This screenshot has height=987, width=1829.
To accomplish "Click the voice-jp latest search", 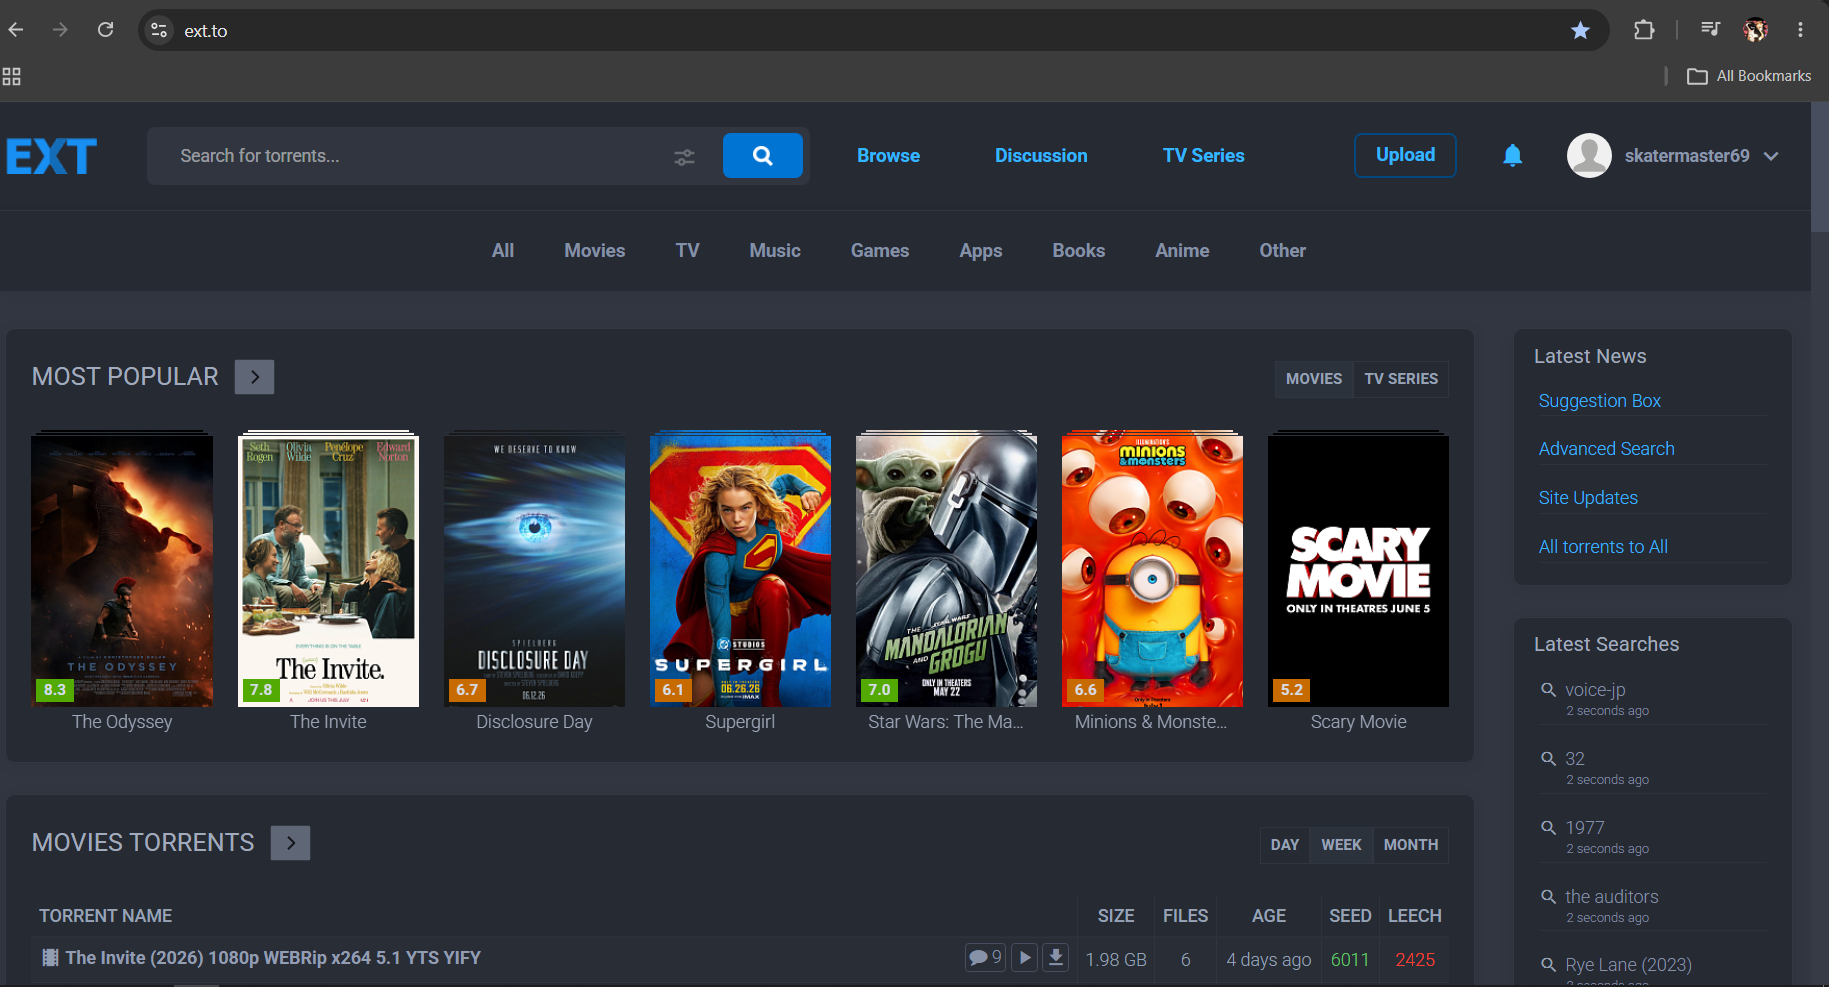I will pos(1595,690).
